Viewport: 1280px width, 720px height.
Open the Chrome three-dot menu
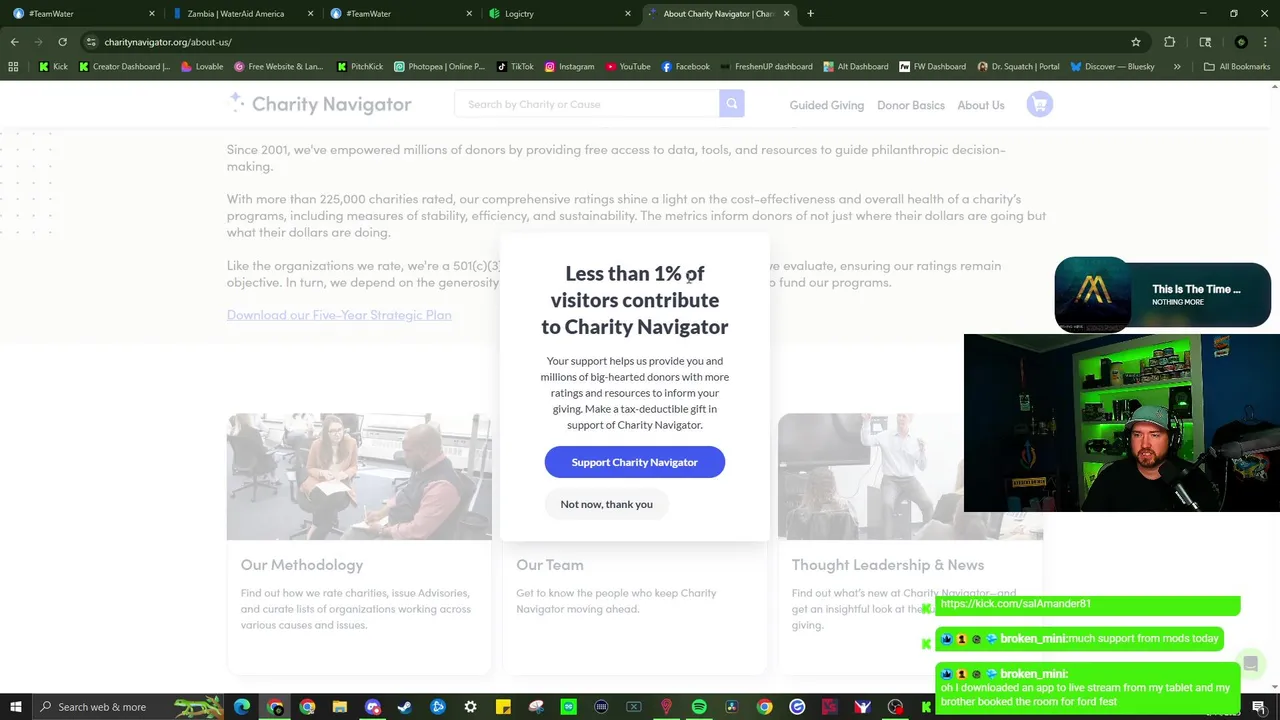pos(1266,42)
